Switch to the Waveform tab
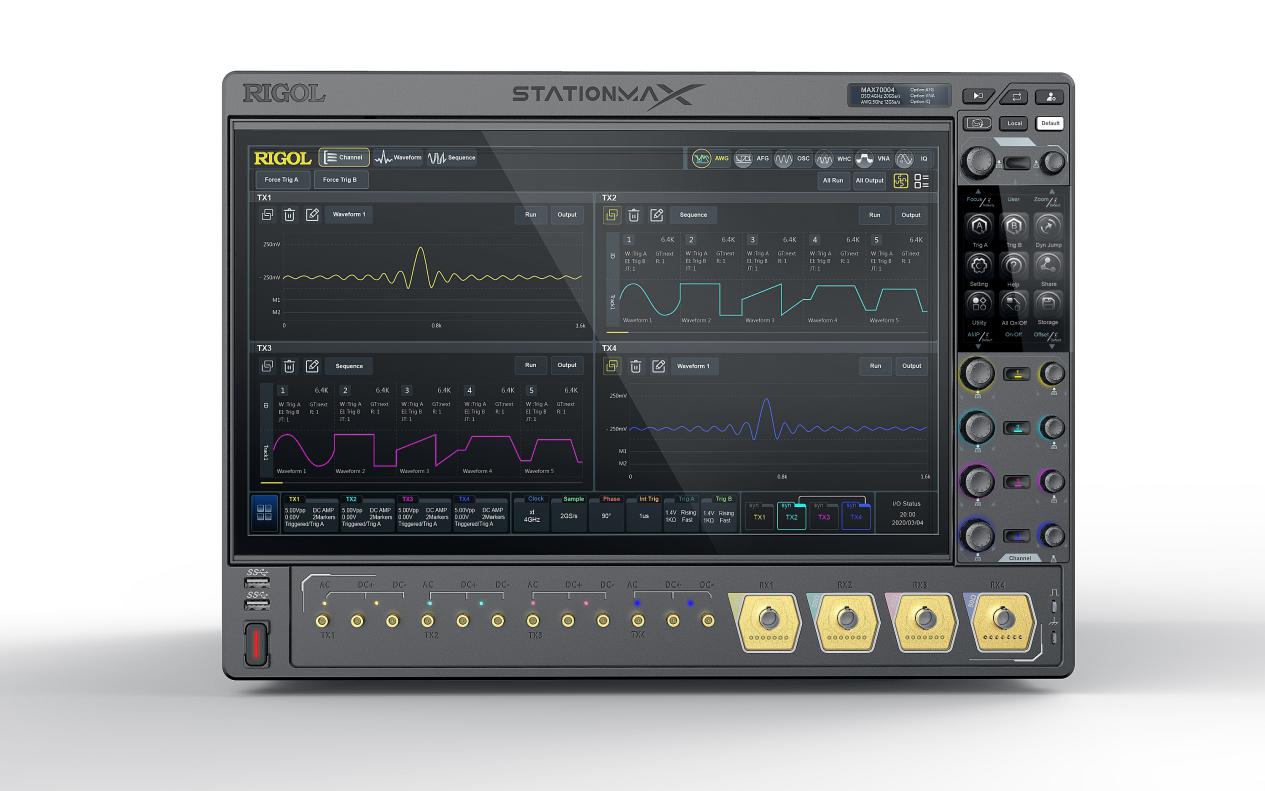 point(398,158)
